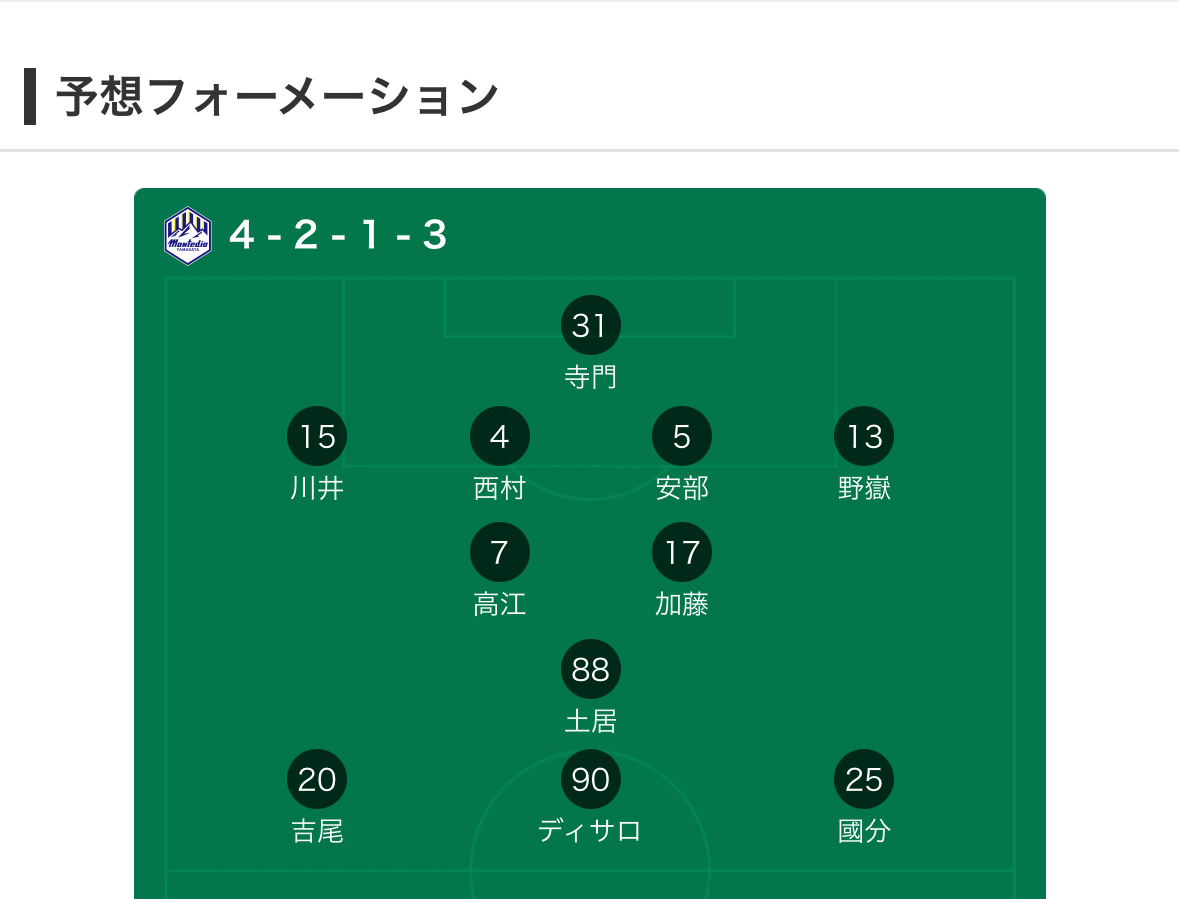Select player number 4 circle
Screen dimensions: 1179x899
(499, 437)
